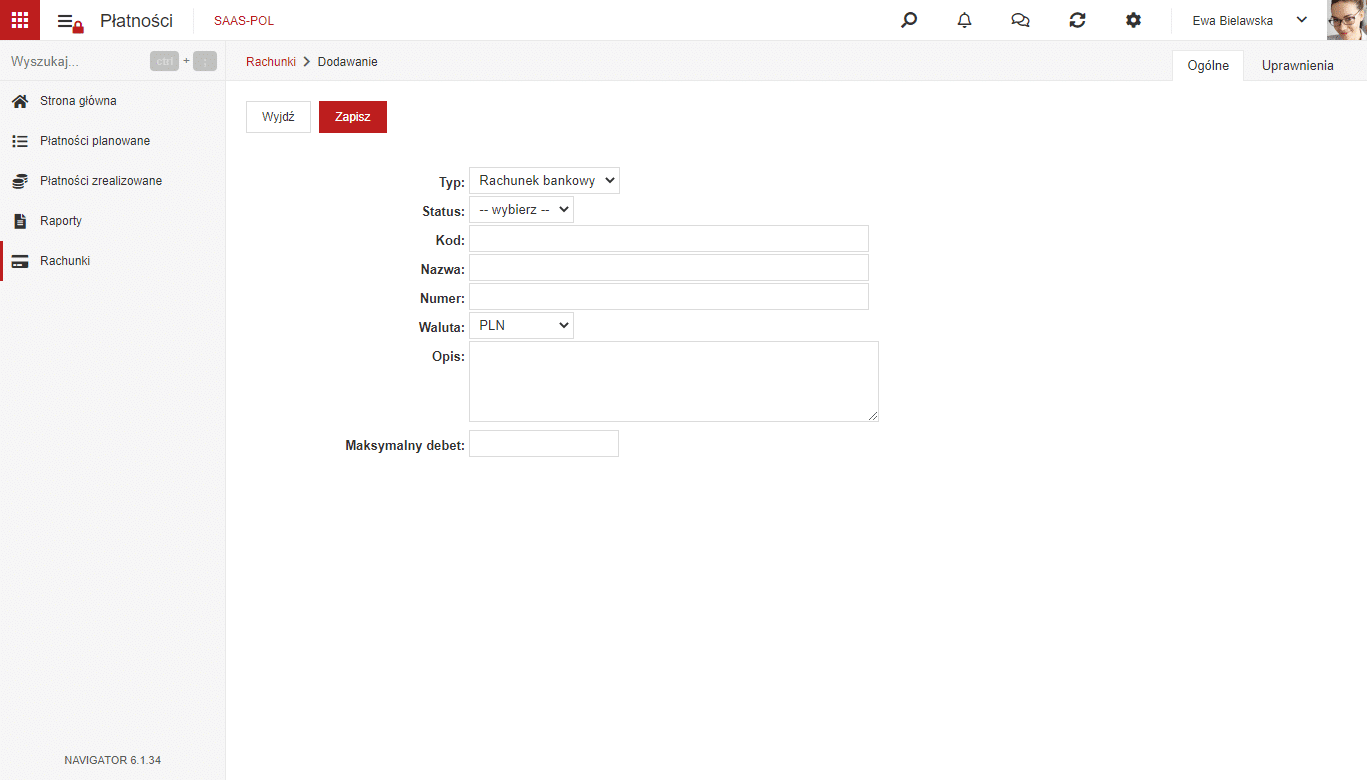
Task: Open Płatności zrealizowane coins icon
Action: pyautogui.click(x=19, y=181)
